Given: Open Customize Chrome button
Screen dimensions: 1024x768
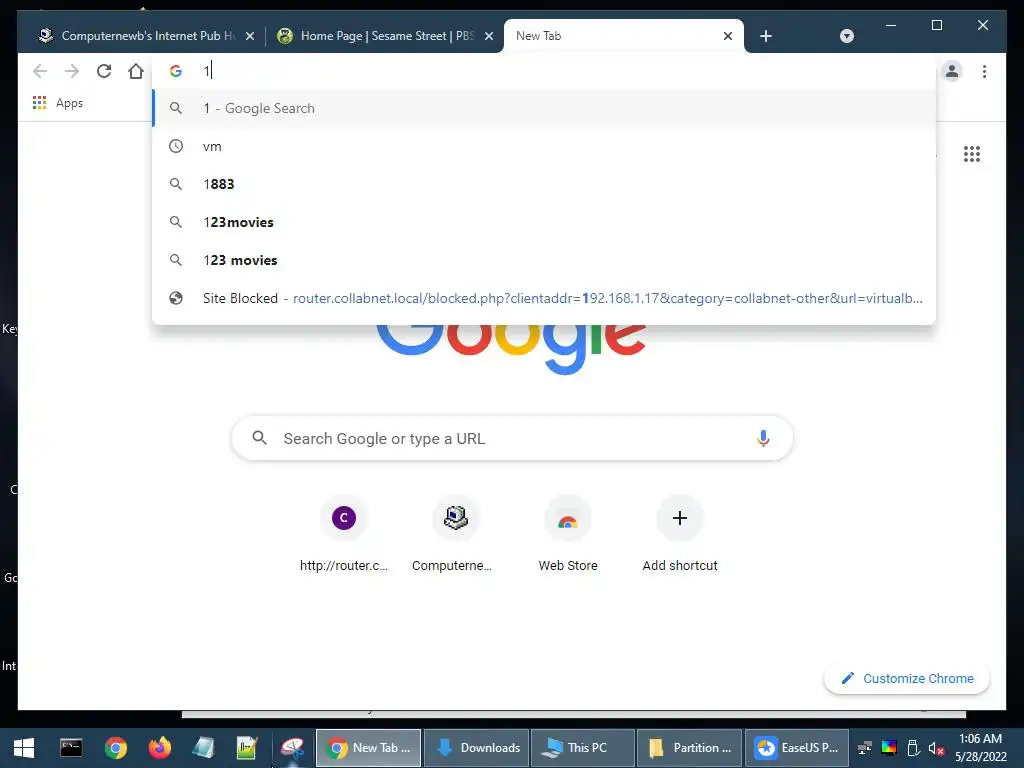Looking at the screenshot, I should pos(906,679).
